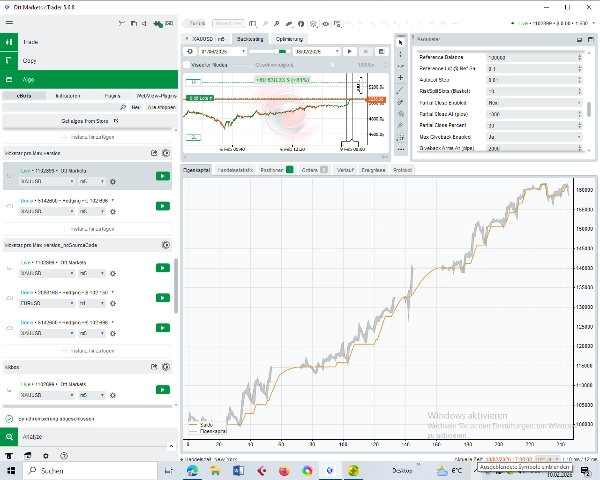This screenshot has height=480, width=600.
Task: Open the Protokoll tab
Action: (402, 170)
